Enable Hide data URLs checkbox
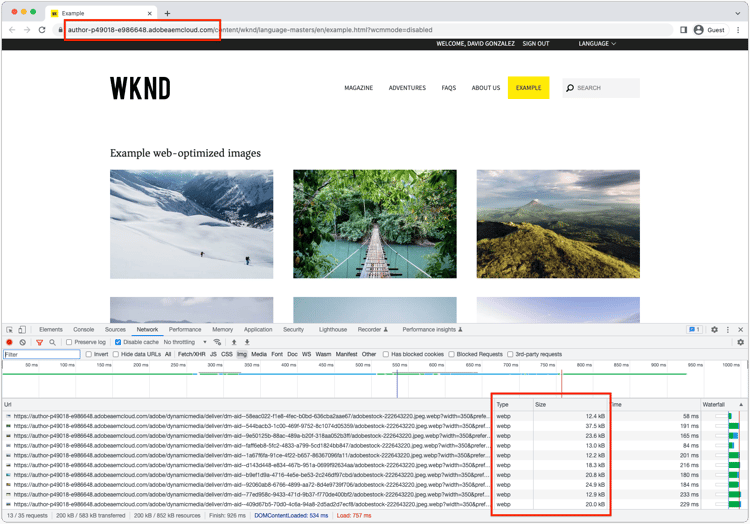The width and height of the screenshot is (750, 524). [116, 354]
